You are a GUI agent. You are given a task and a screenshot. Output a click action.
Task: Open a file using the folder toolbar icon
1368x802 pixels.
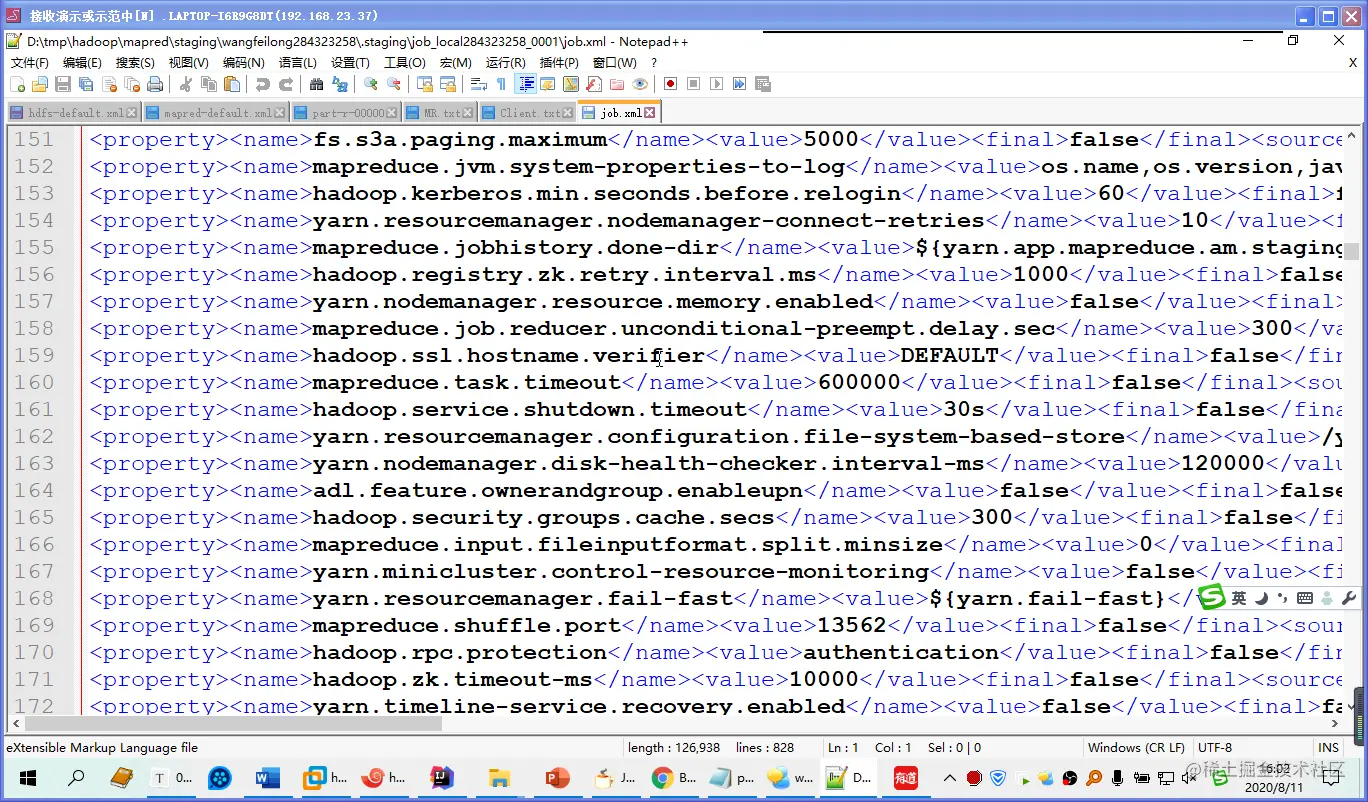coord(40,84)
